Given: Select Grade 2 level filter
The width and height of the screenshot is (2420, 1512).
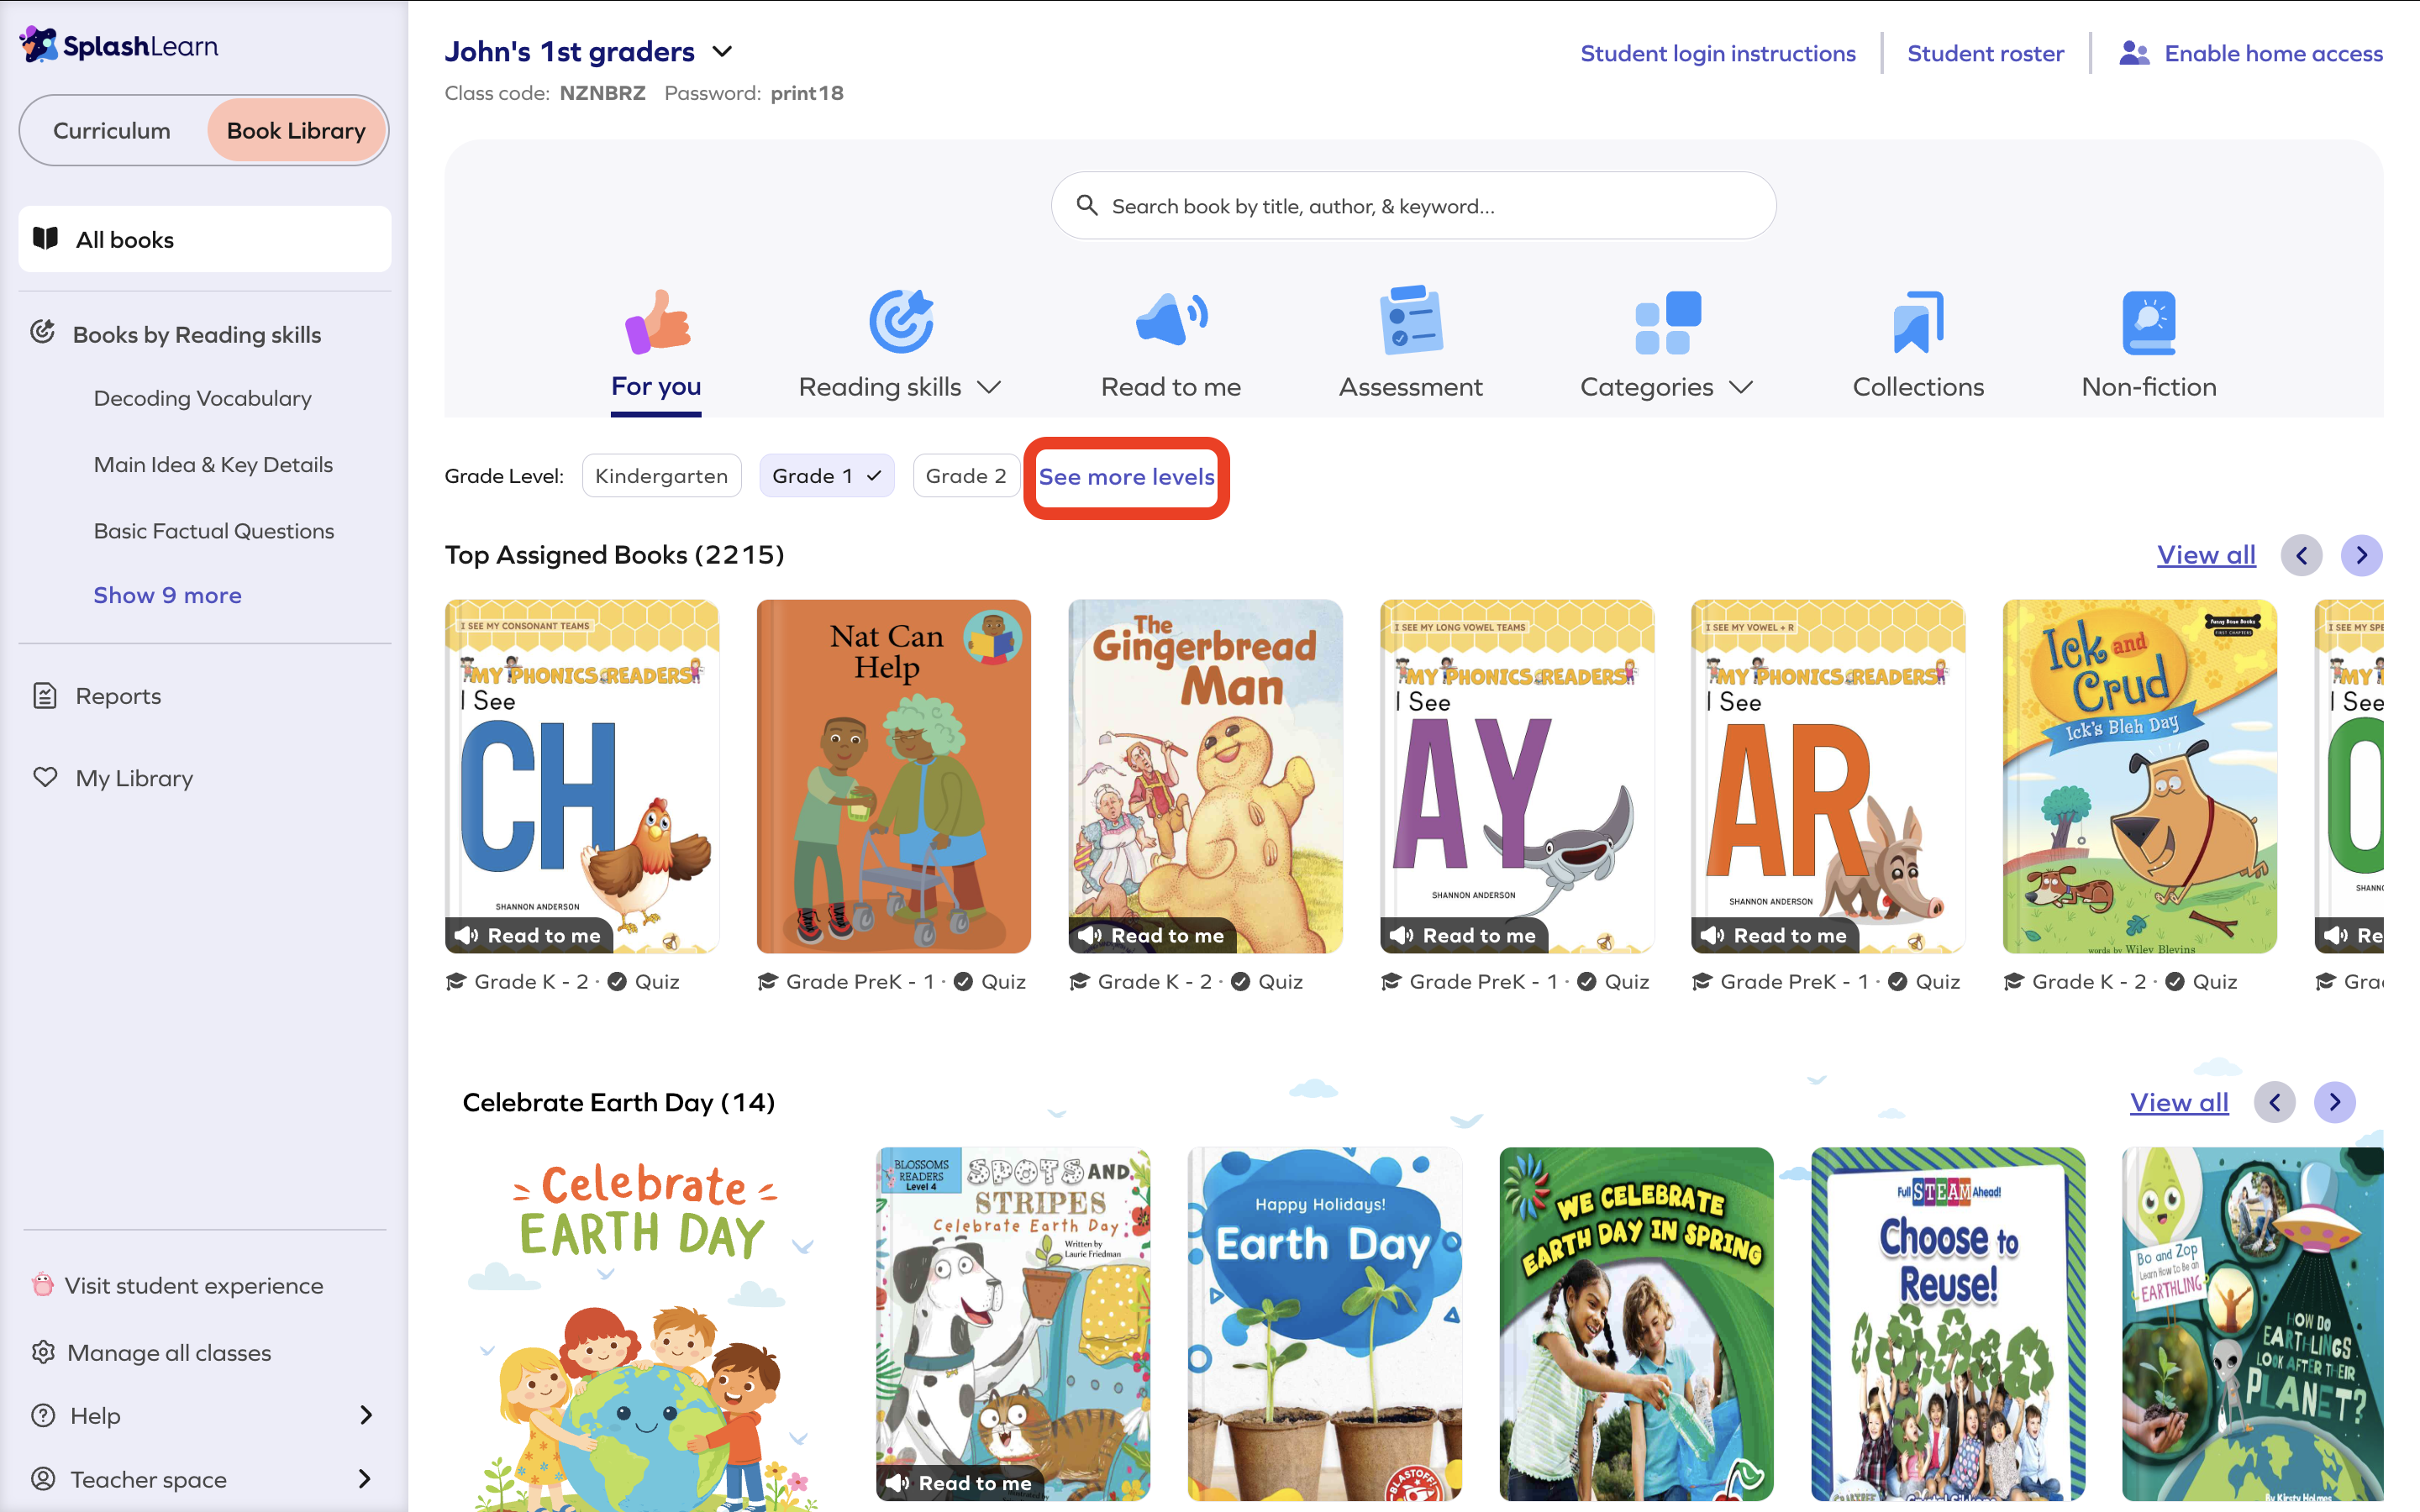Looking at the screenshot, I should (965, 476).
